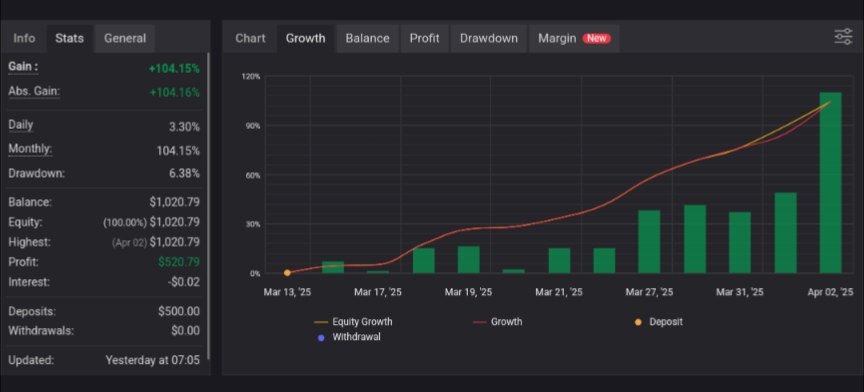Click the +104.15% gain value
Image resolution: width=864 pixels, height=392 pixels.
[174, 69]
